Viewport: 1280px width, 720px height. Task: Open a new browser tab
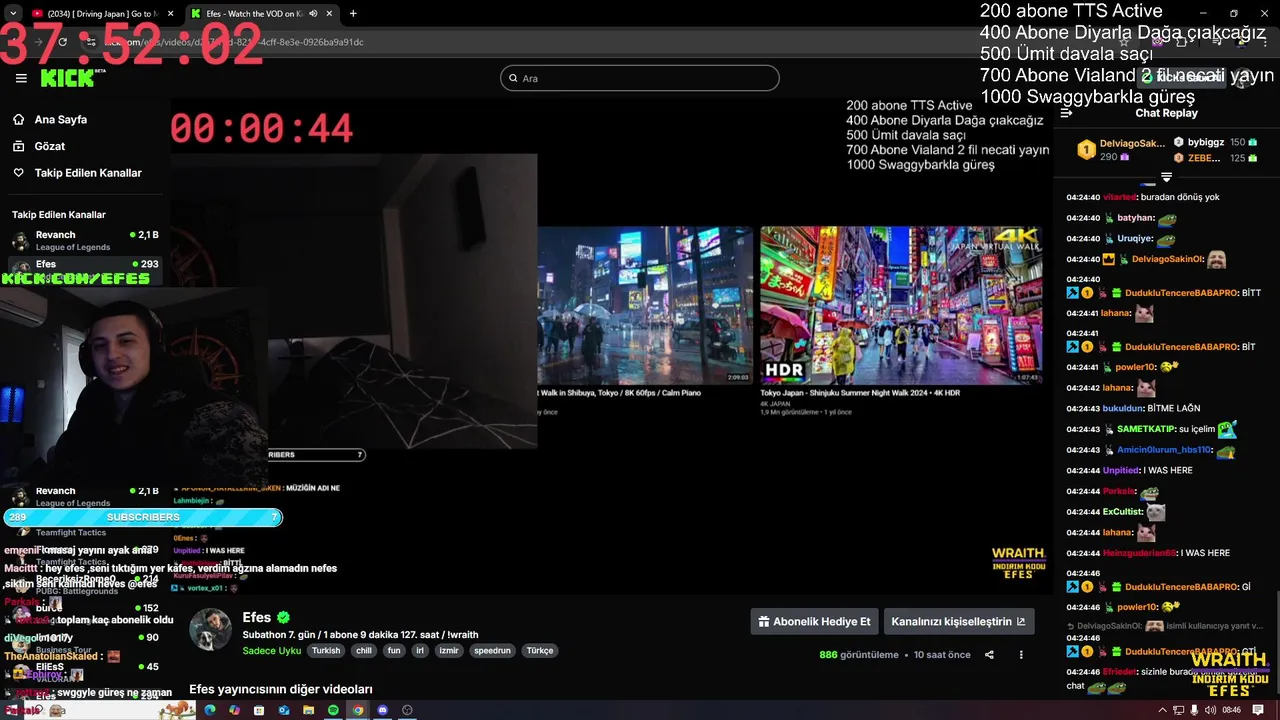[353, 14]
